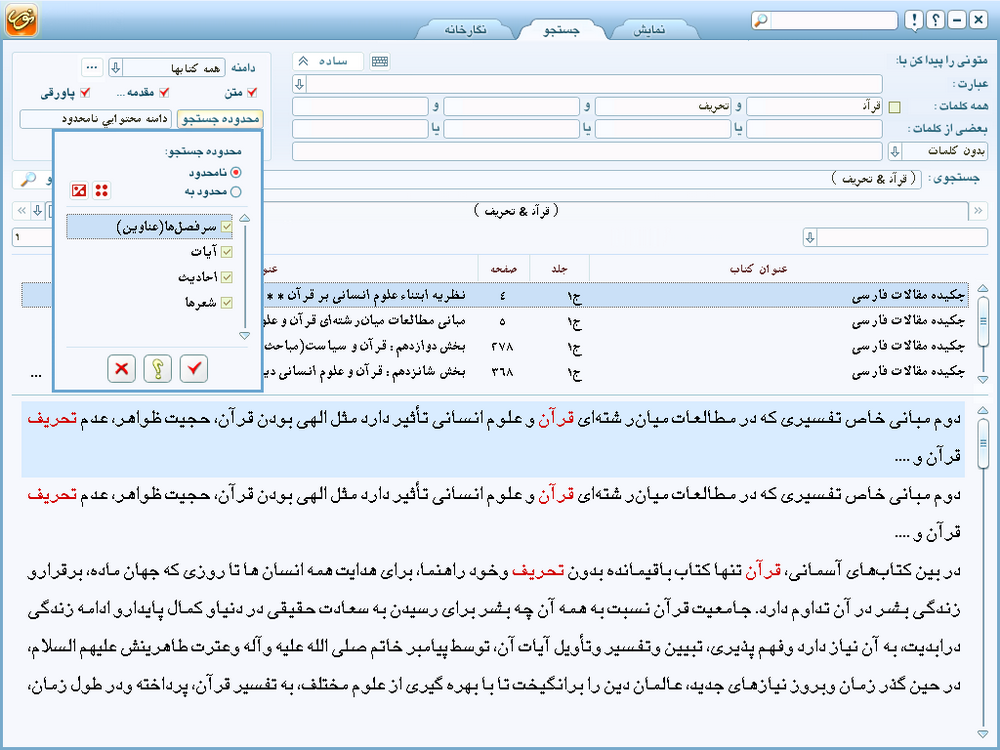The image size is (1000, 750).
Task: Cancel the search scope popup with red X
Action: [122, 369]
